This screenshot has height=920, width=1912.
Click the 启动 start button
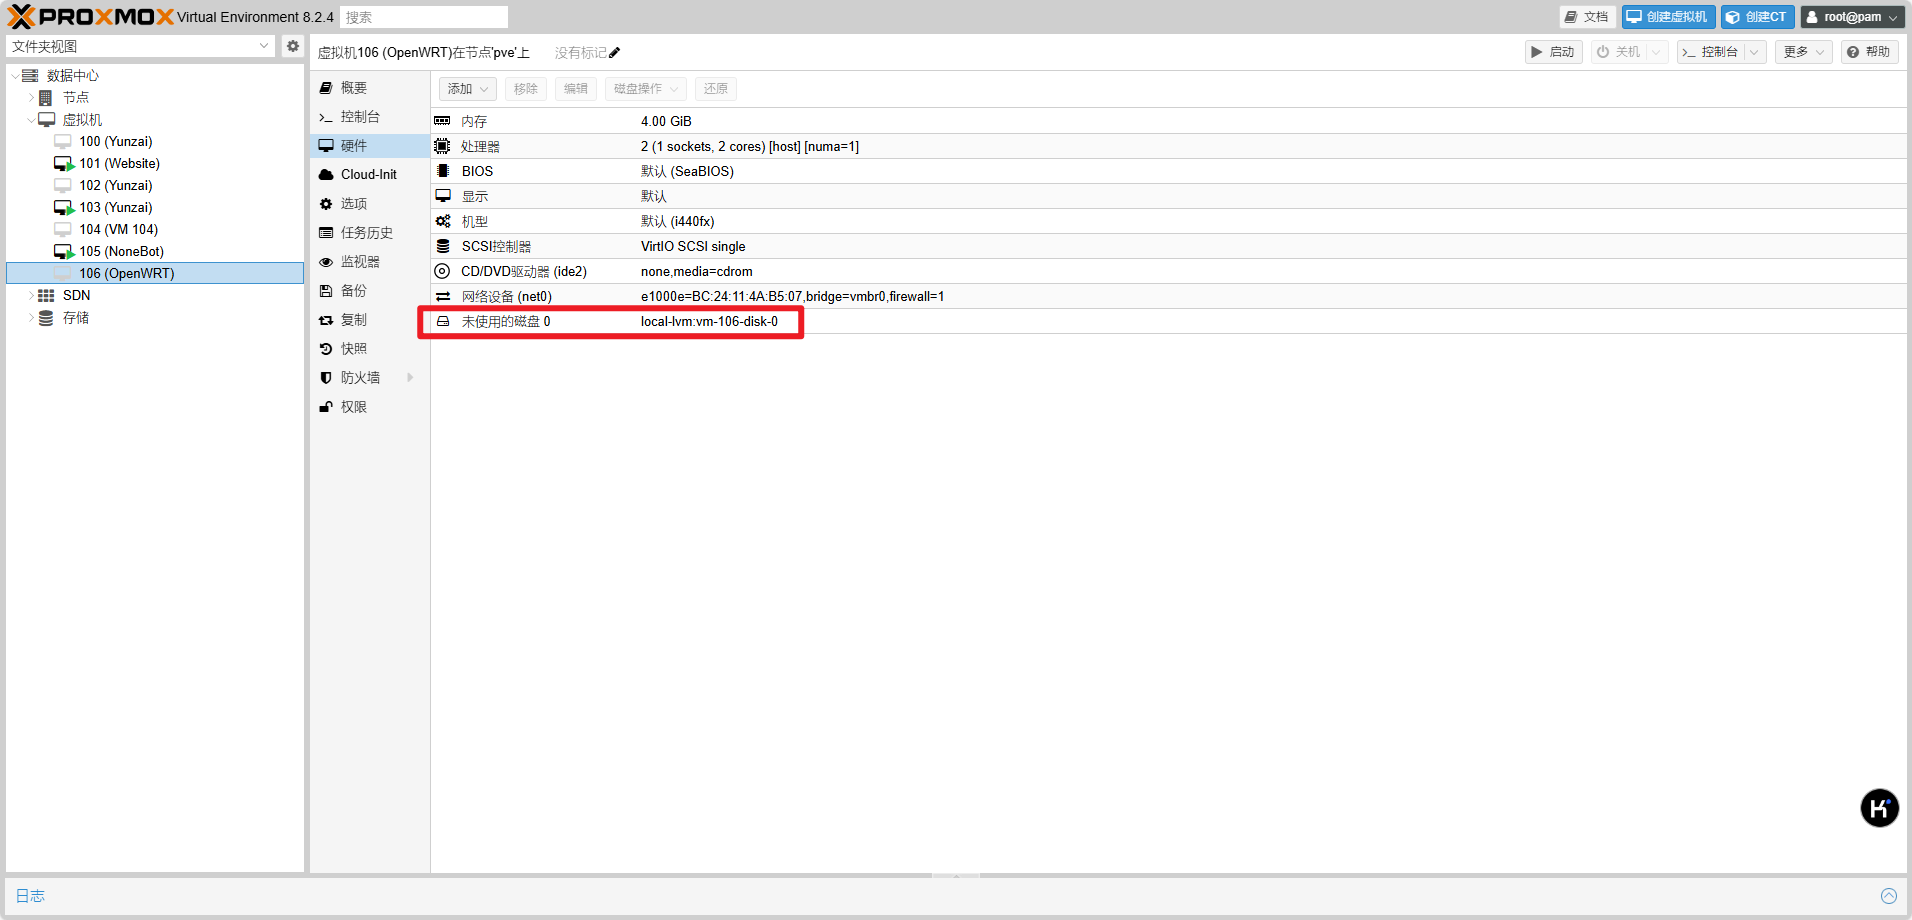(1553, 52)
